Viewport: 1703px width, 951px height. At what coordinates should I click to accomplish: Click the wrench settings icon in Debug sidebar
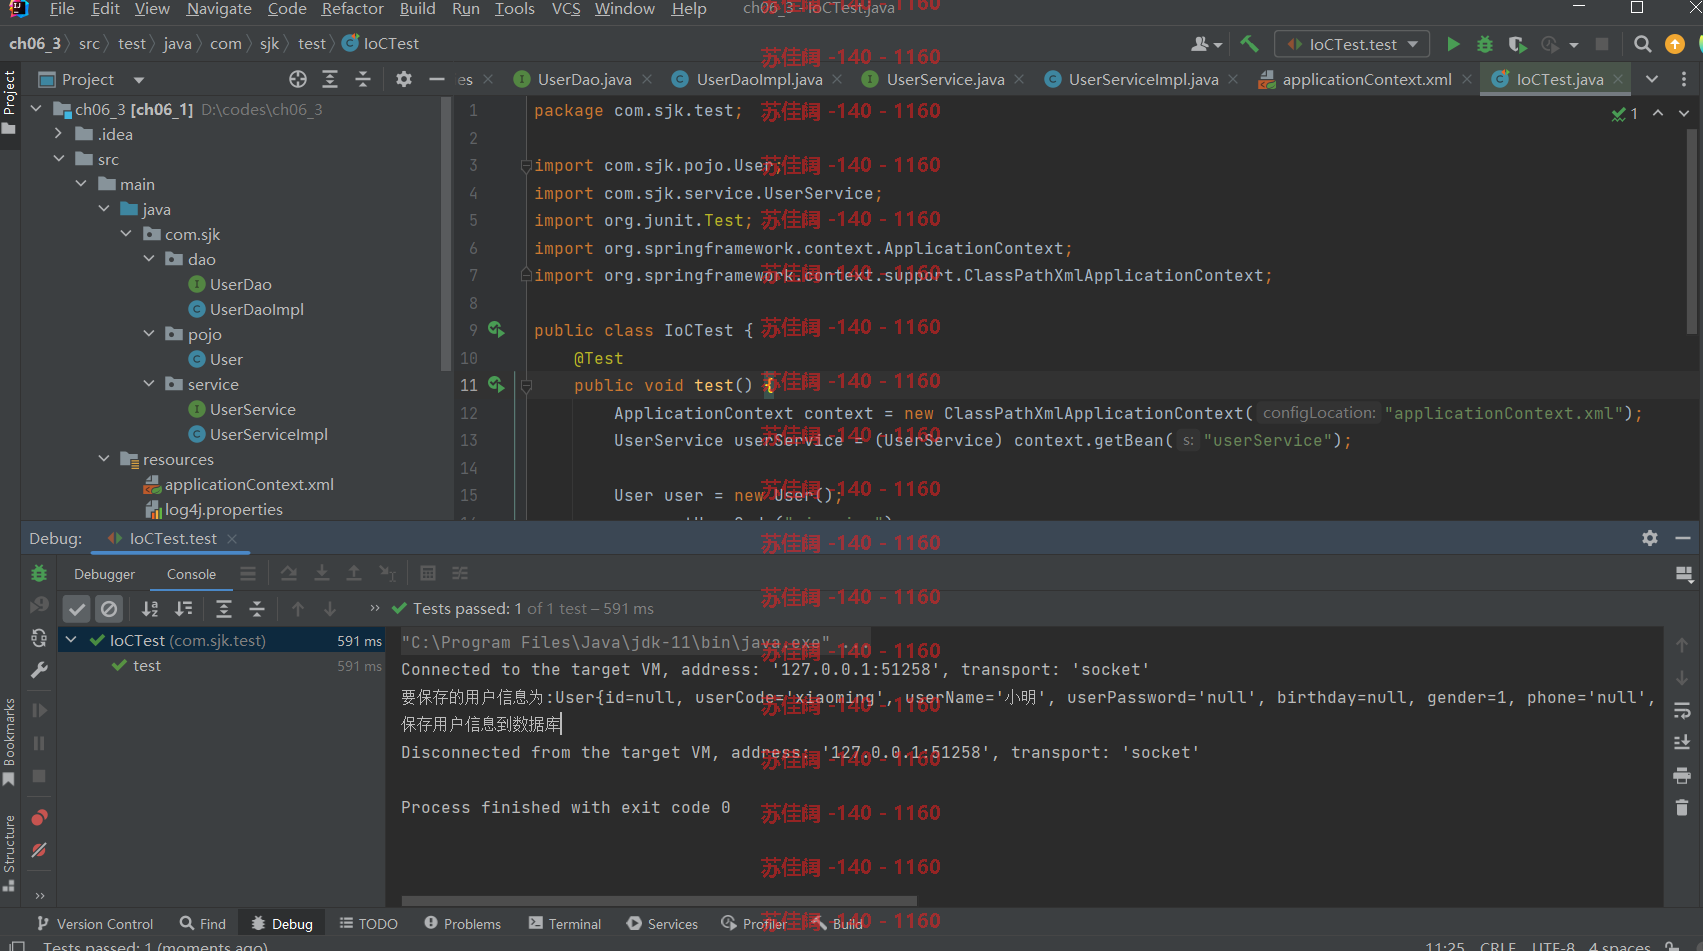click(x=39, y=670)
